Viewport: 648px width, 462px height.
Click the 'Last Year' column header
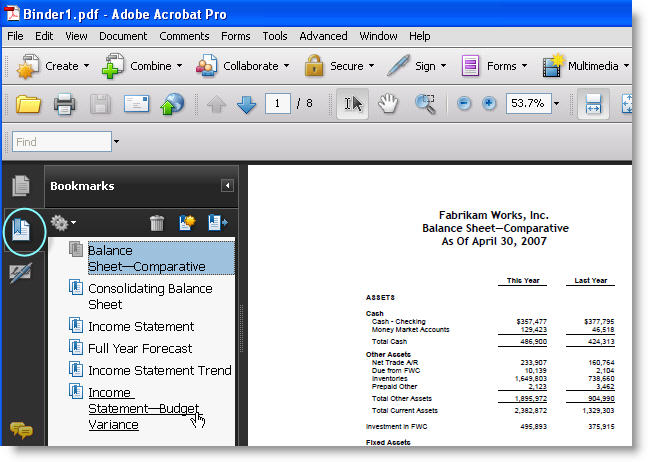click(x=591, y=280)
